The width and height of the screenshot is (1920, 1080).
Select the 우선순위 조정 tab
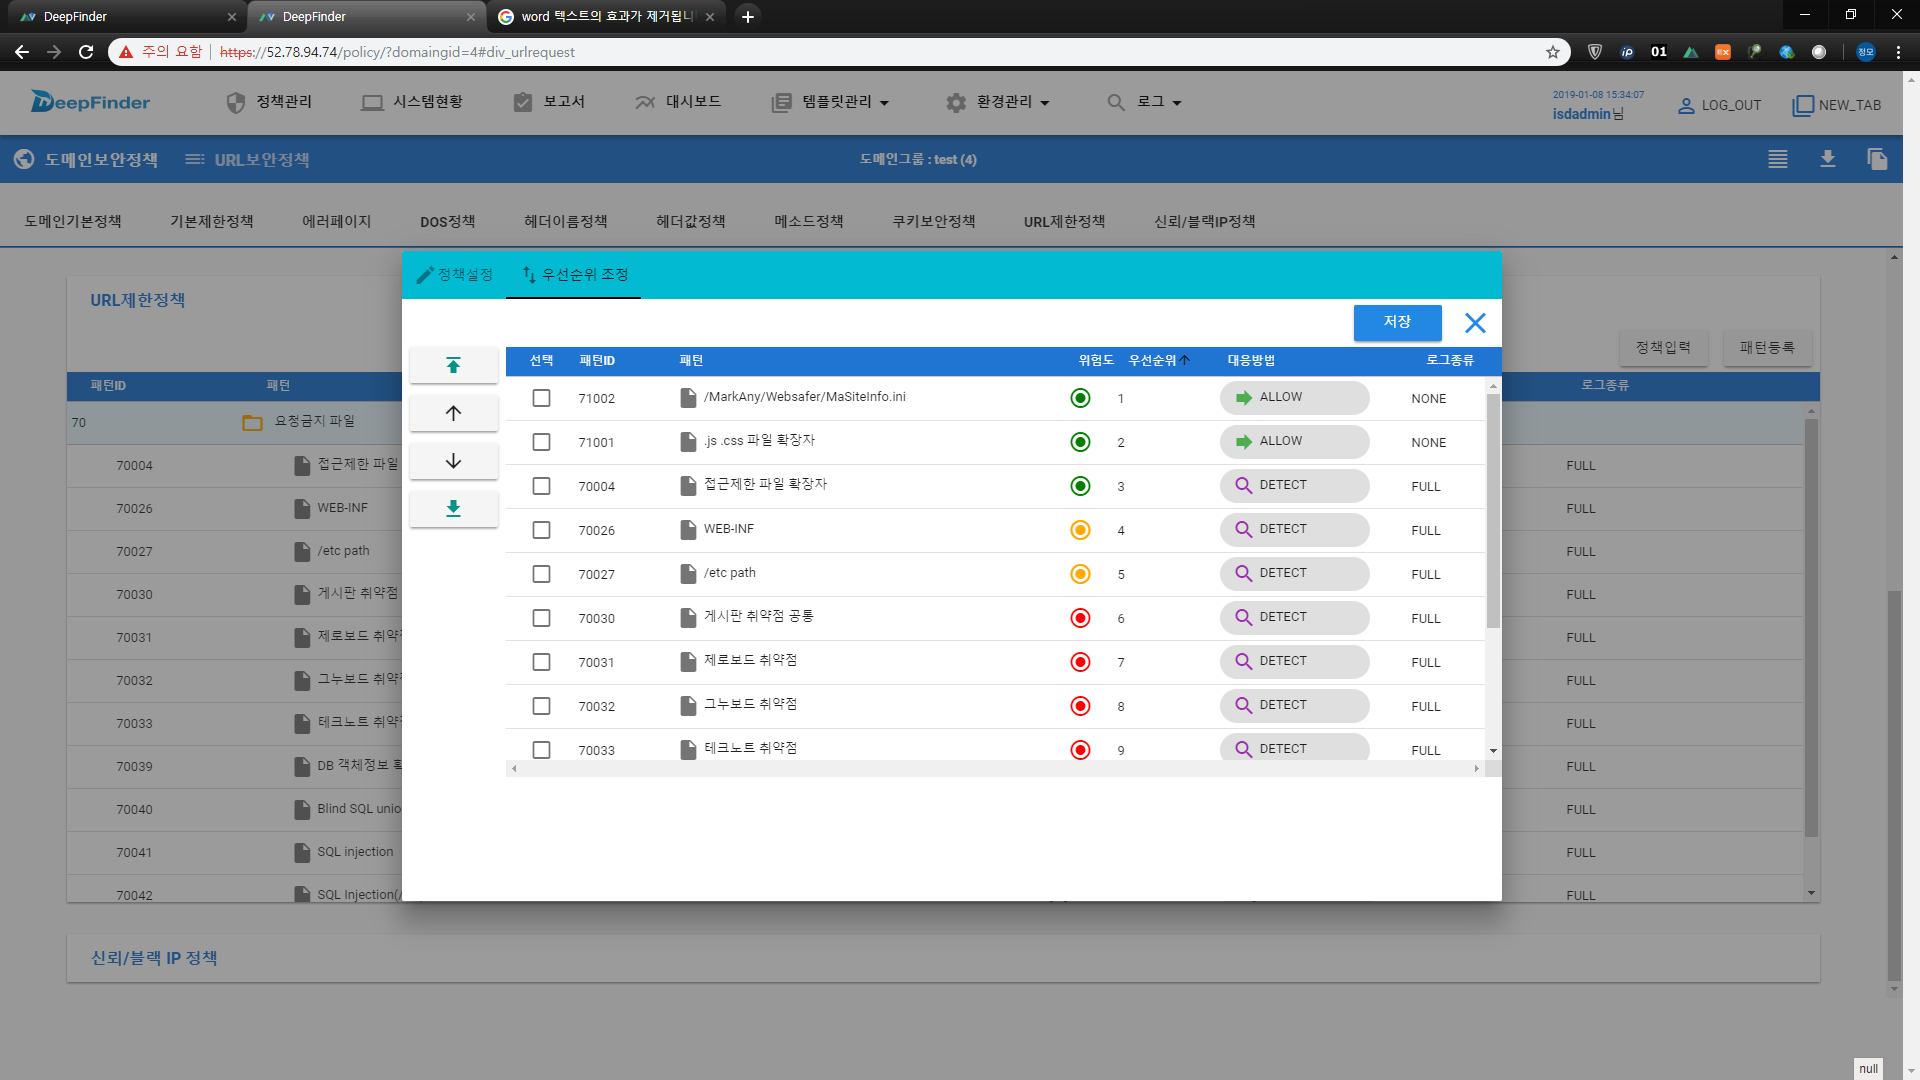pos(575,274)
